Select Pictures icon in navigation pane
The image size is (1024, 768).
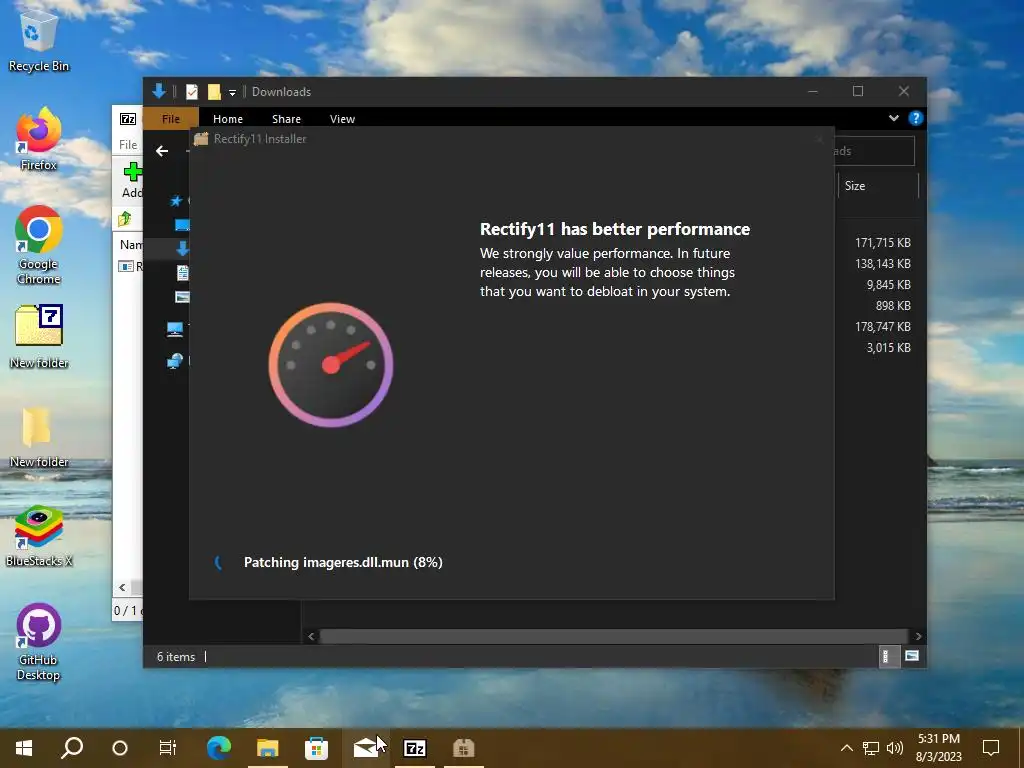pyautogui.click(x=182, y=297)
